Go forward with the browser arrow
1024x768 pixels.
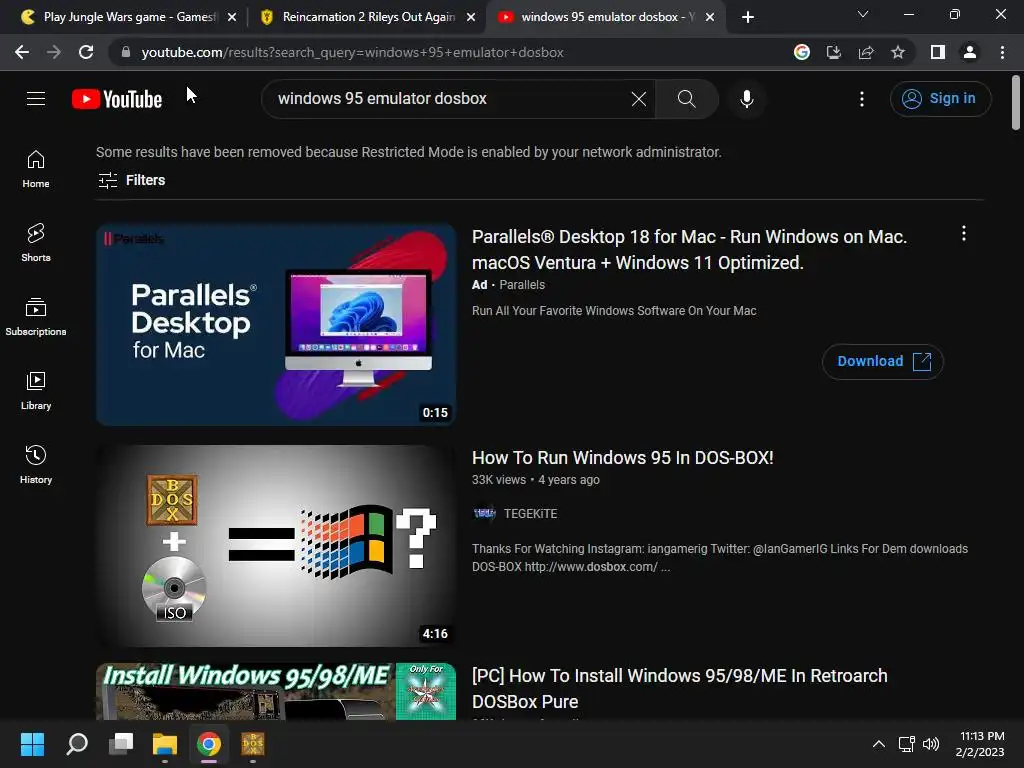54,52
